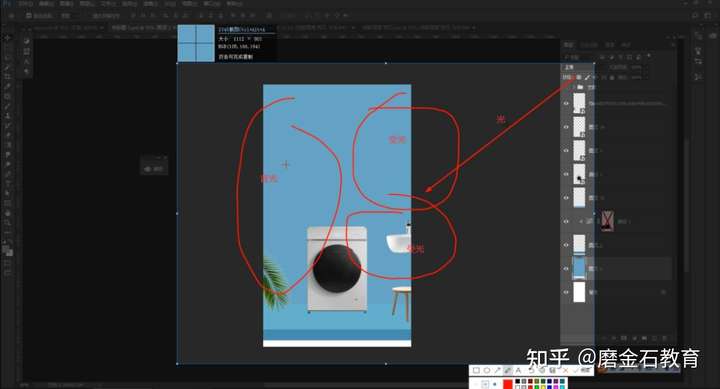Hide the topmost layer via eye icon
The width and height of the screenshot is (720, 389).
pos(566,104)
